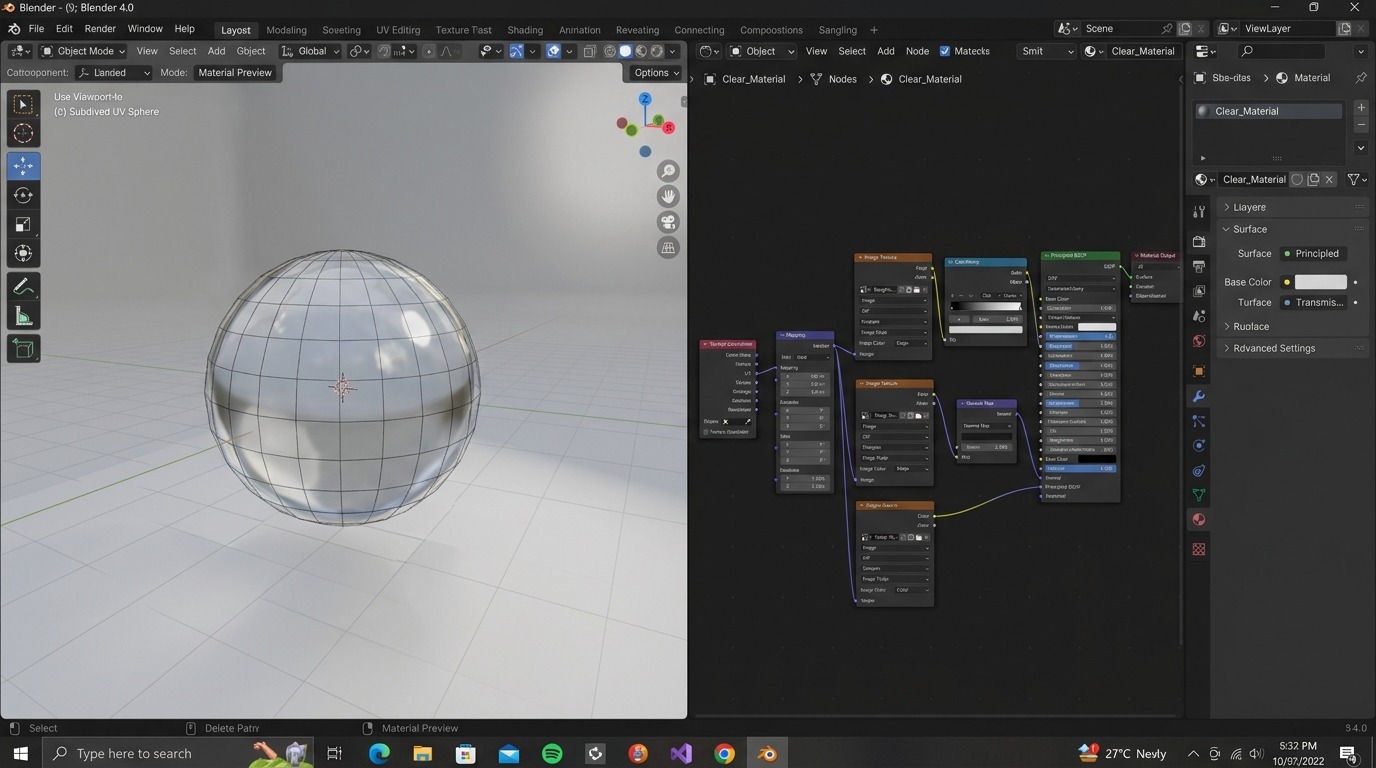Activate the Scale tool

[23, 224]
